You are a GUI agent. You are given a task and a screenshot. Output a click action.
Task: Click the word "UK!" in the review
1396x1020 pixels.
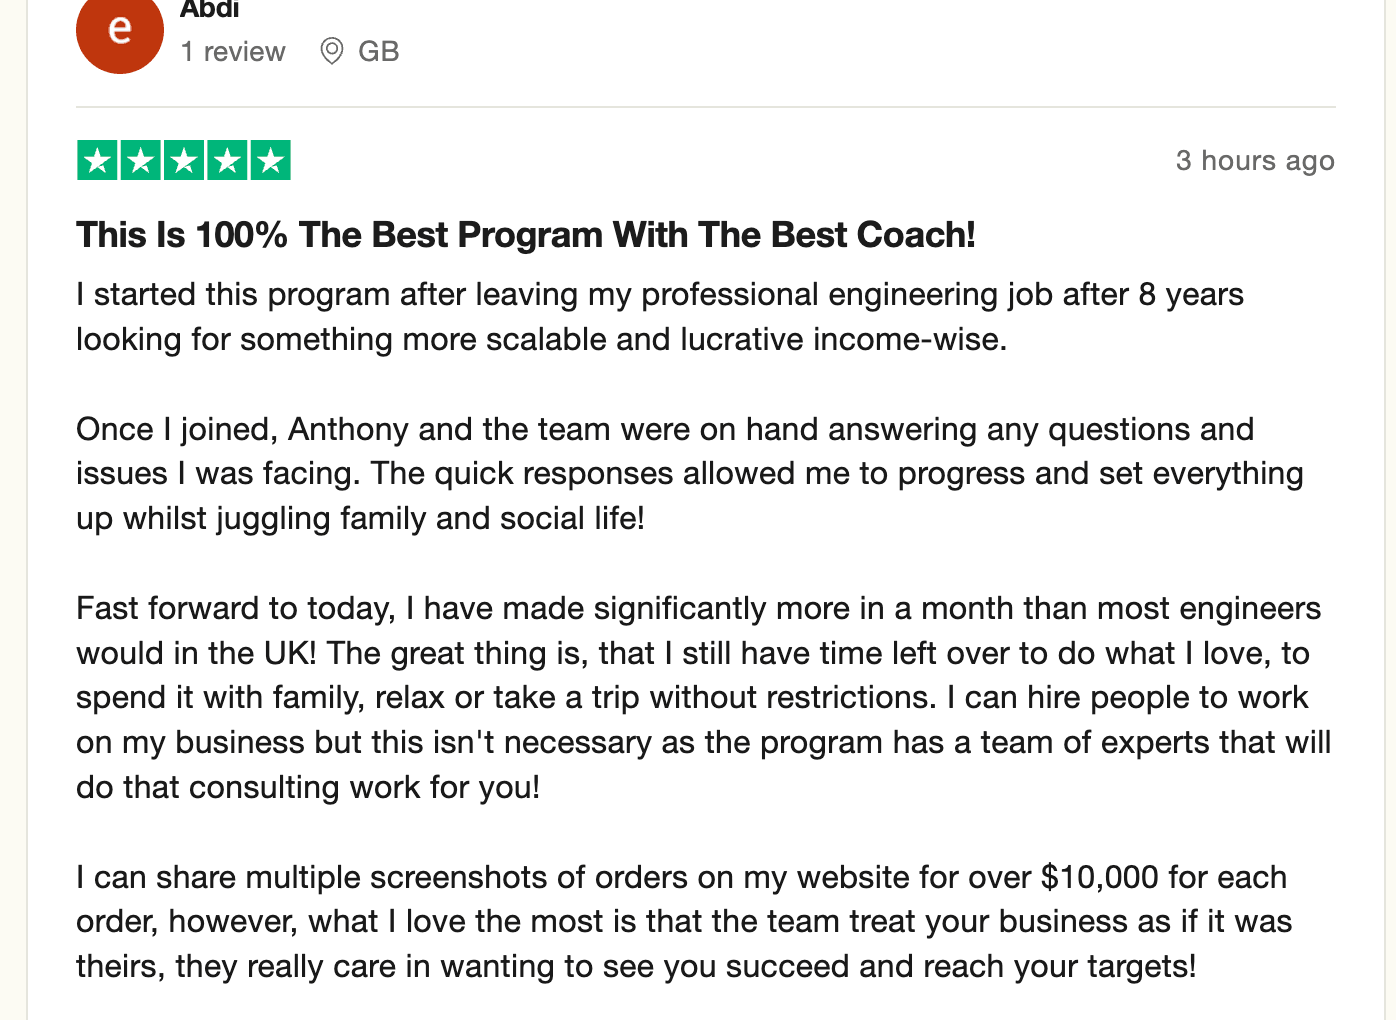click(290, 653)
